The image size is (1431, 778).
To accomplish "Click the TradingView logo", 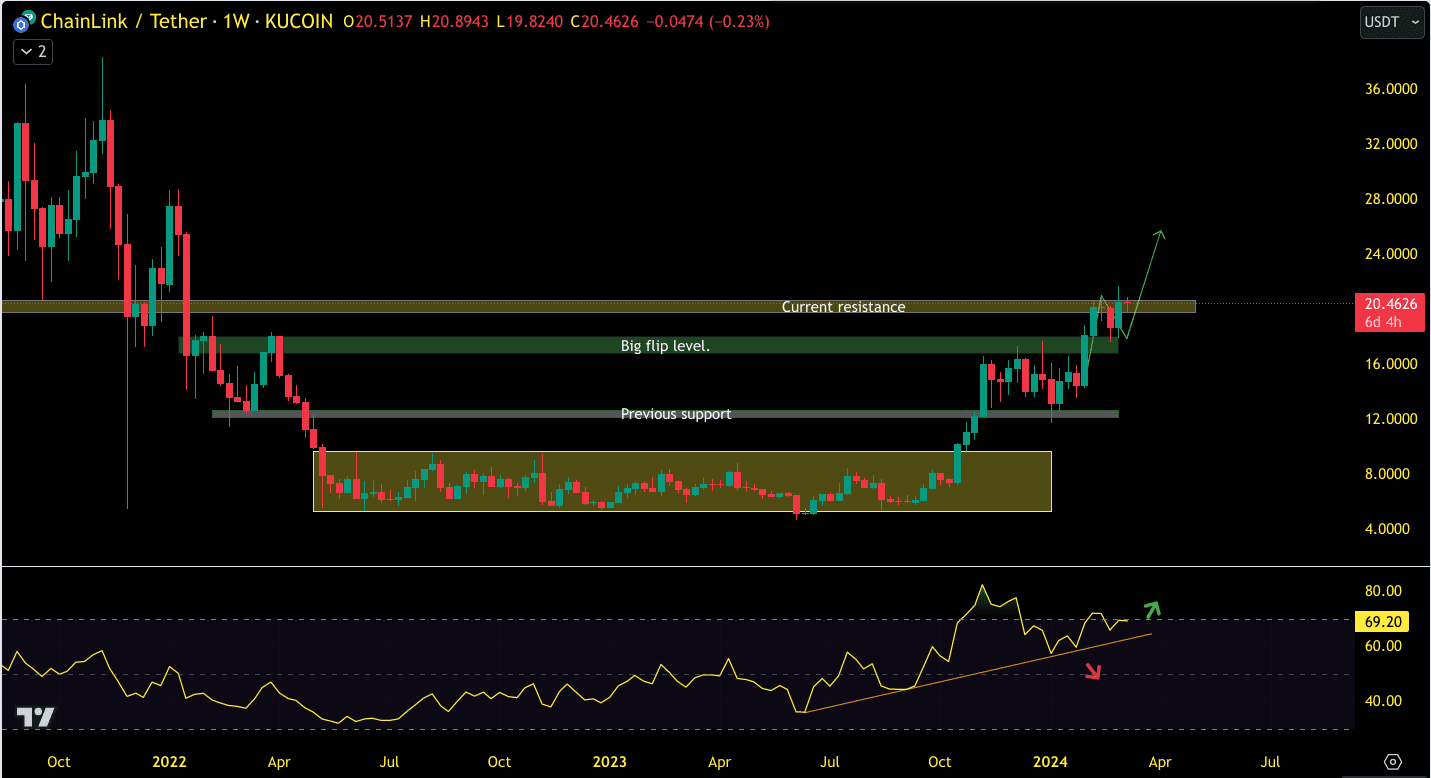I will click(x=35, y=717).
